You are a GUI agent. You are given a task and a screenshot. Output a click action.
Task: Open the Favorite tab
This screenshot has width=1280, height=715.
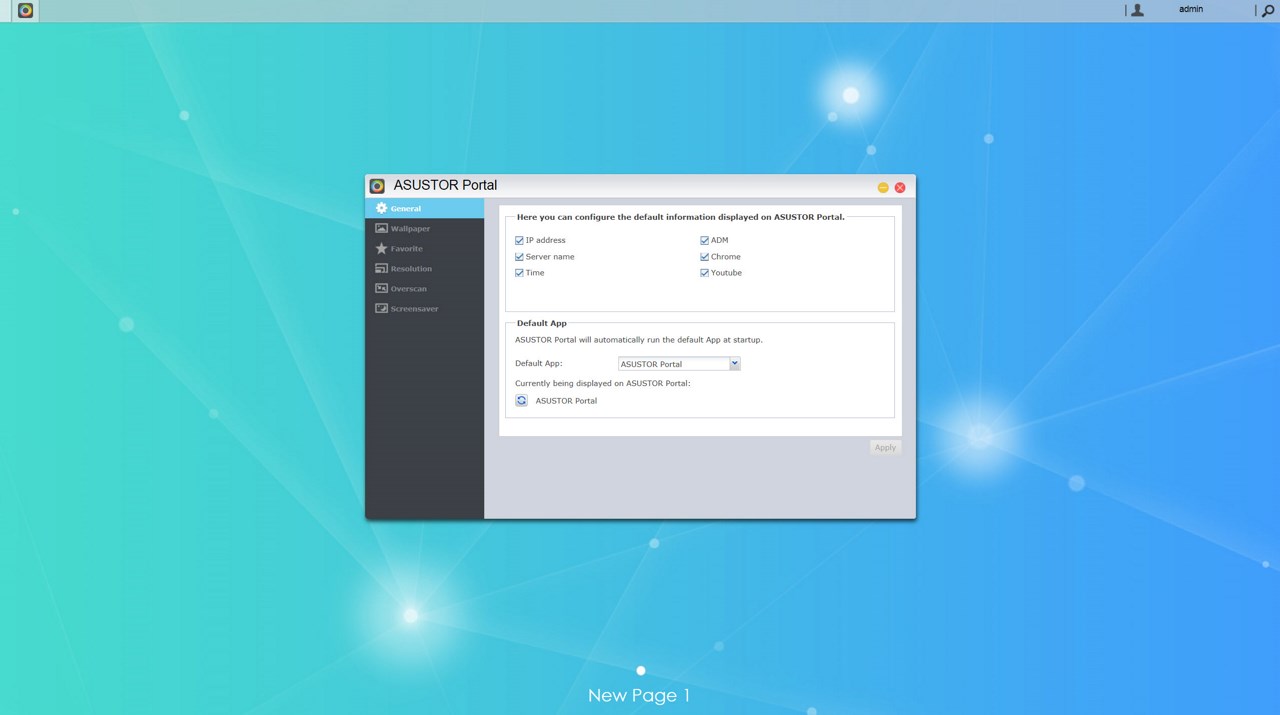[424, 248]
